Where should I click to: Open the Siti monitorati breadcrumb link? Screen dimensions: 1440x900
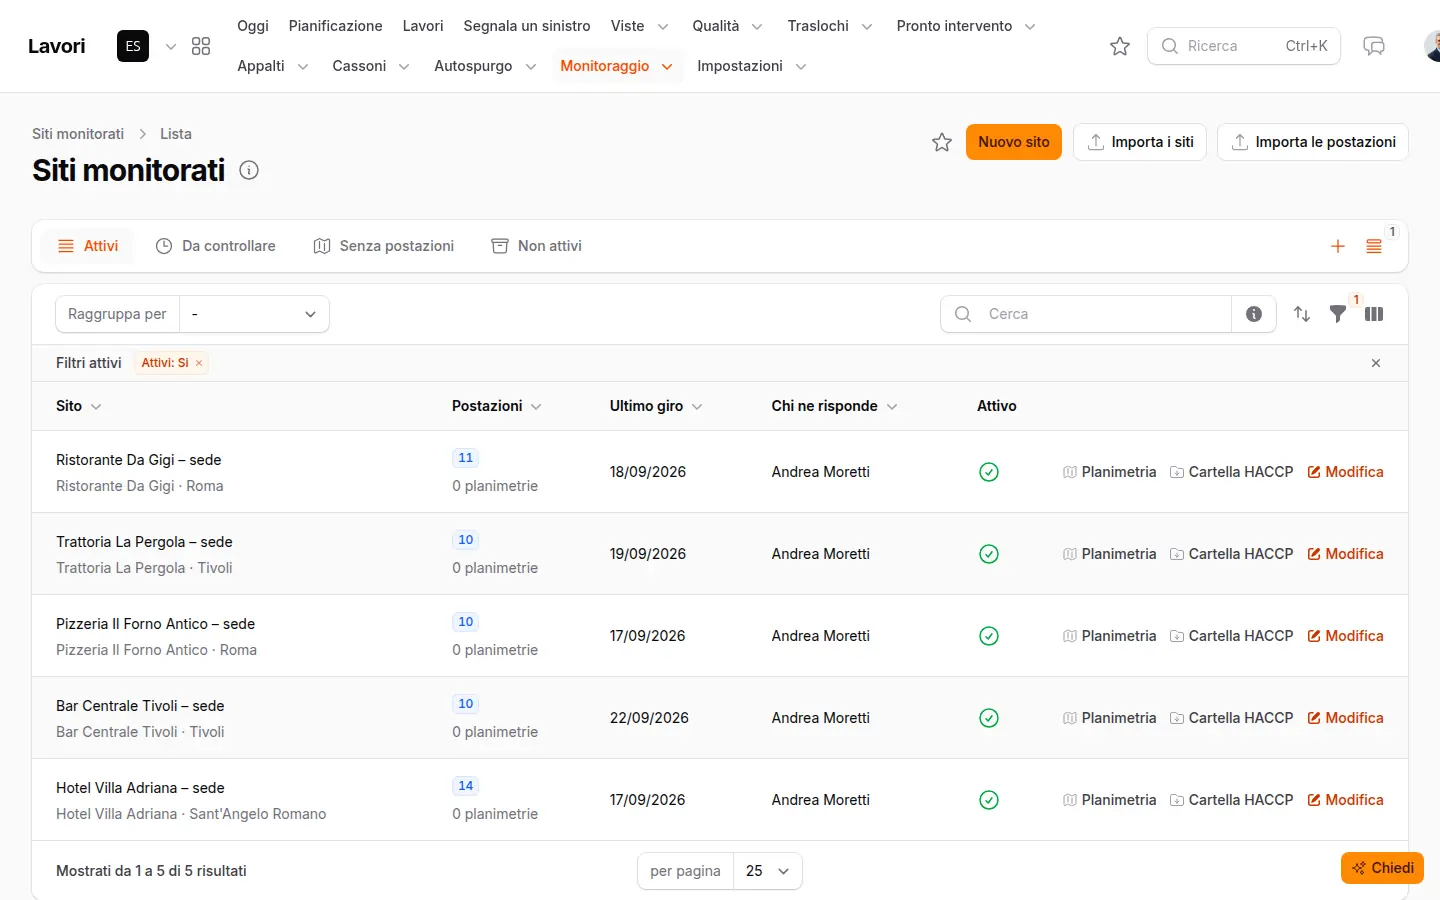coord(78,134)
